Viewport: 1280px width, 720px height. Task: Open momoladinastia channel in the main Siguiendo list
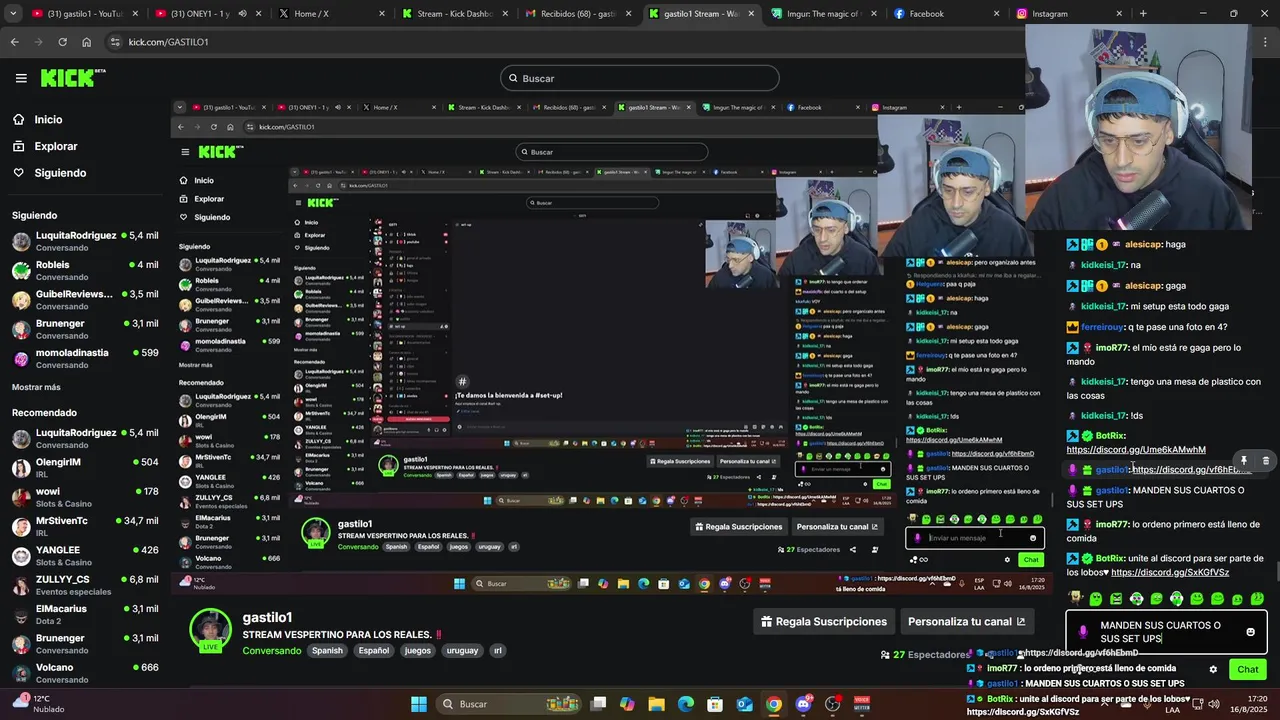pyautogui.click(x=85, y=358)
